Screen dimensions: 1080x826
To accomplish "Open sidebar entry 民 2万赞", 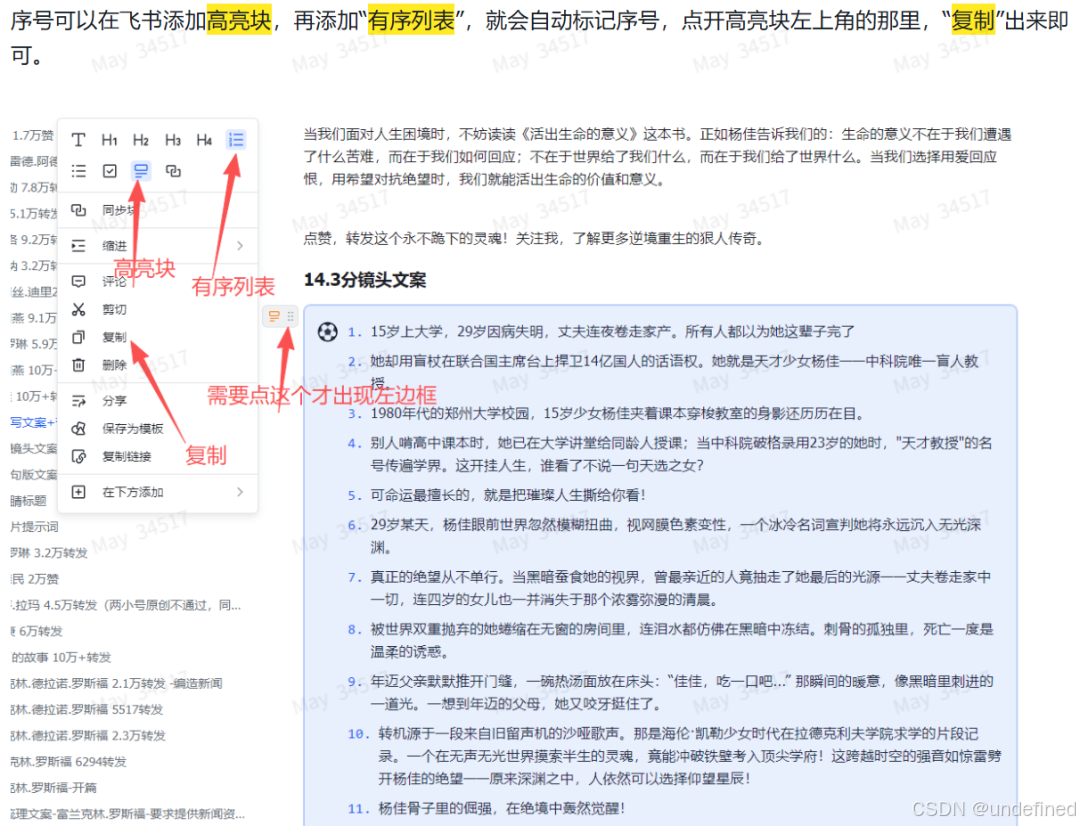I will click(34, 579).
